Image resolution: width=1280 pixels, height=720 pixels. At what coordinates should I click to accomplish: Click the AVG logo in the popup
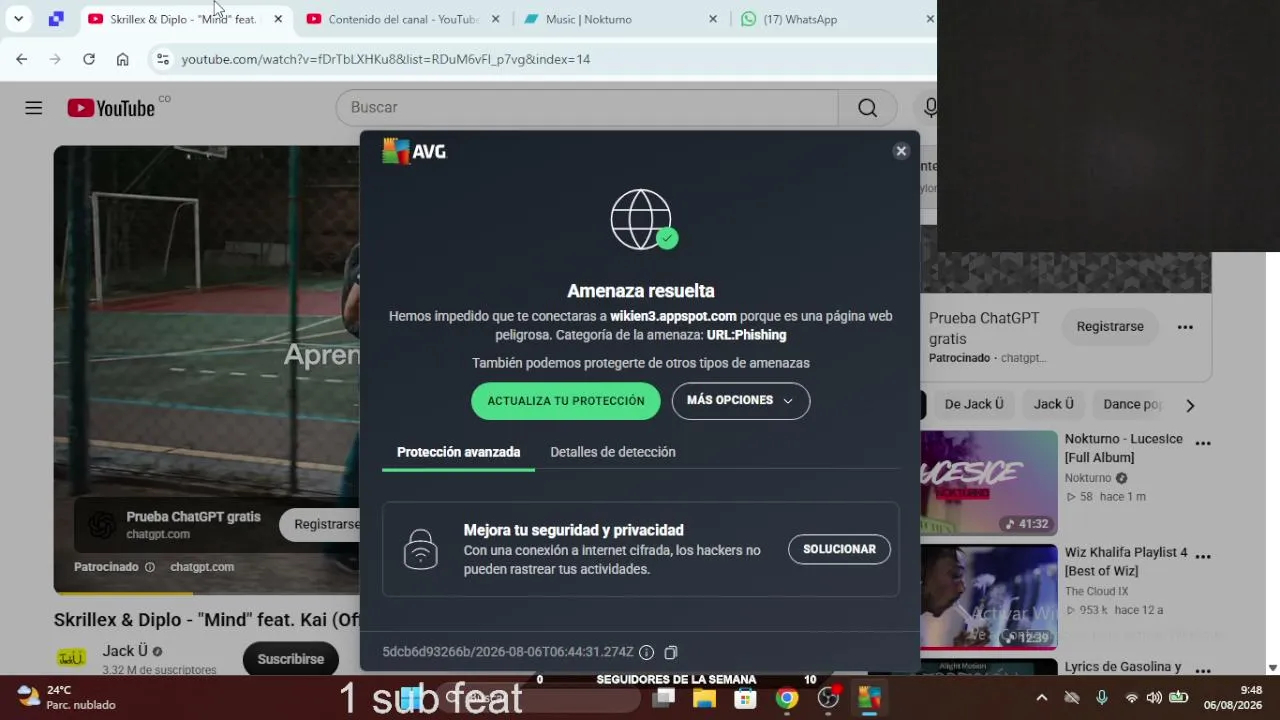414,151
